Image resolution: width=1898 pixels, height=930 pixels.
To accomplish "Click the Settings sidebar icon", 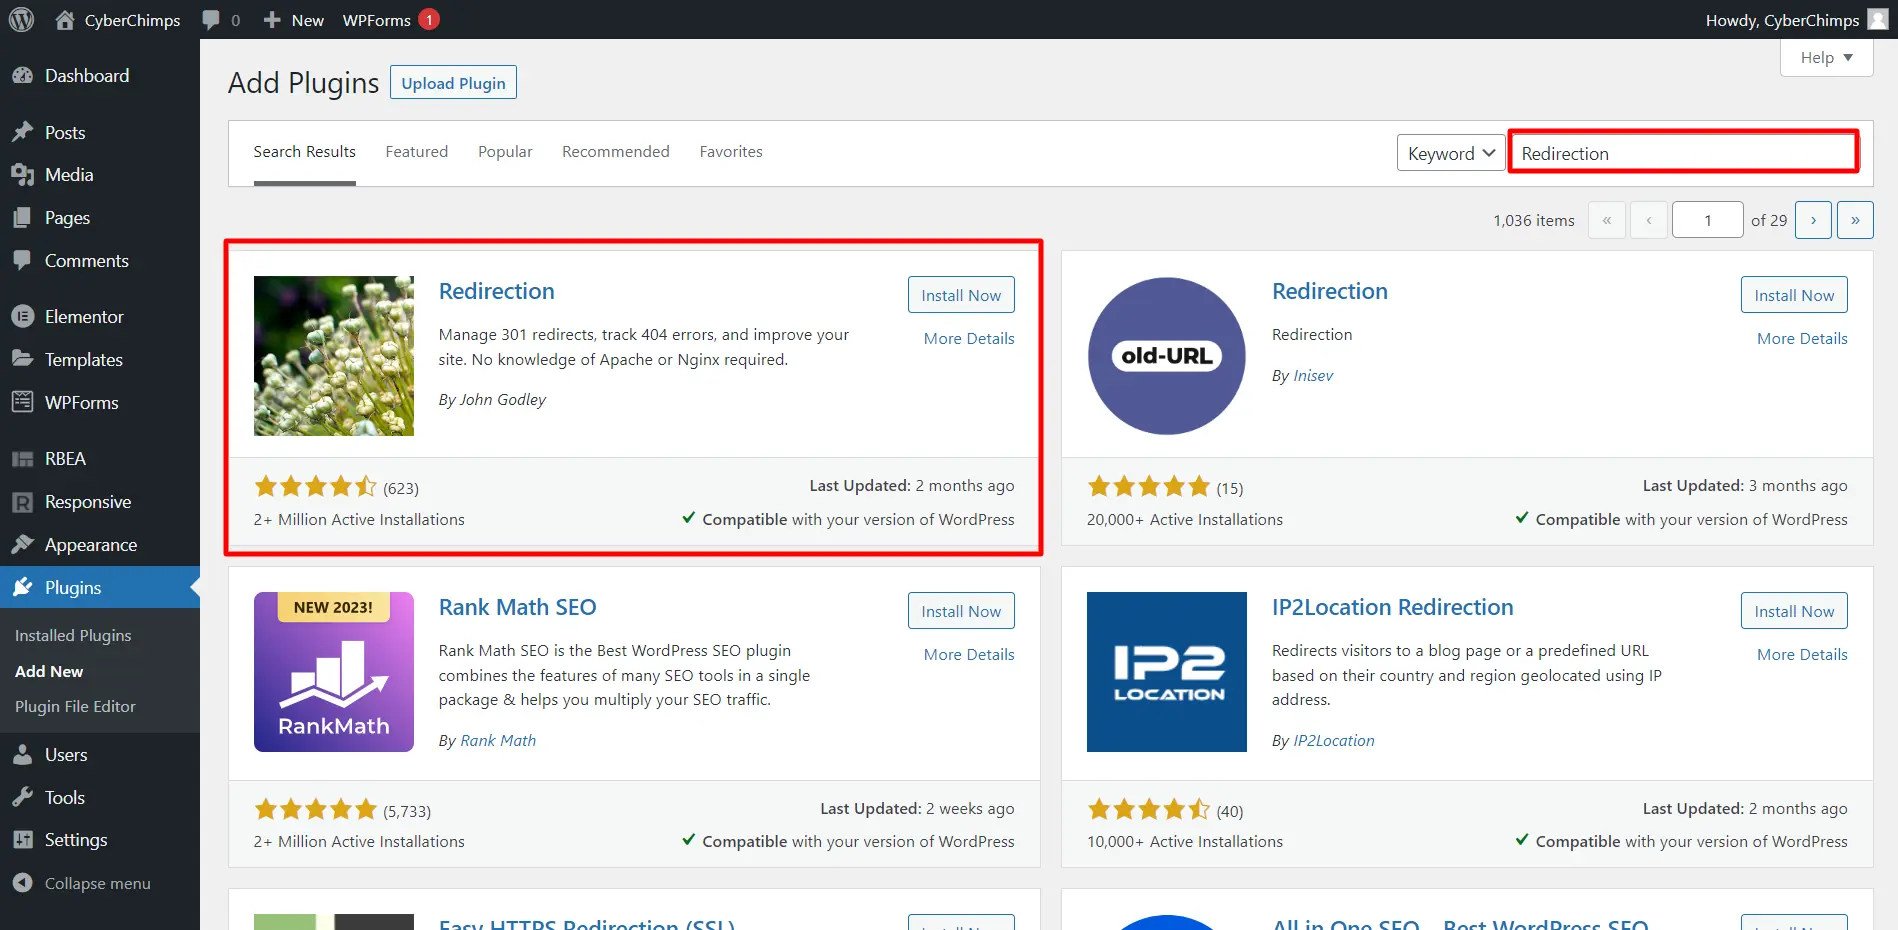I will point(22,840).
